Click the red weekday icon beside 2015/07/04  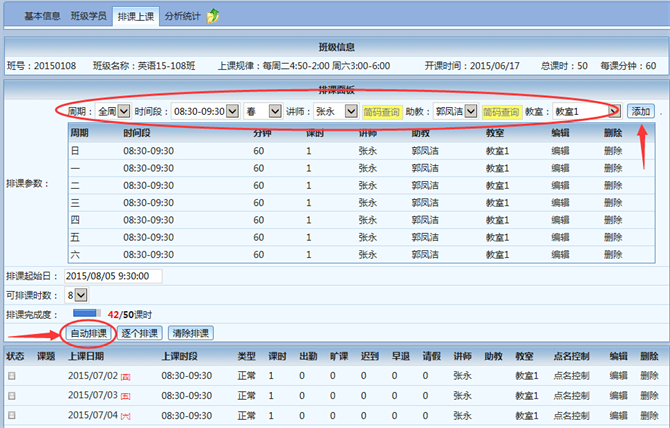coord(126,415)
